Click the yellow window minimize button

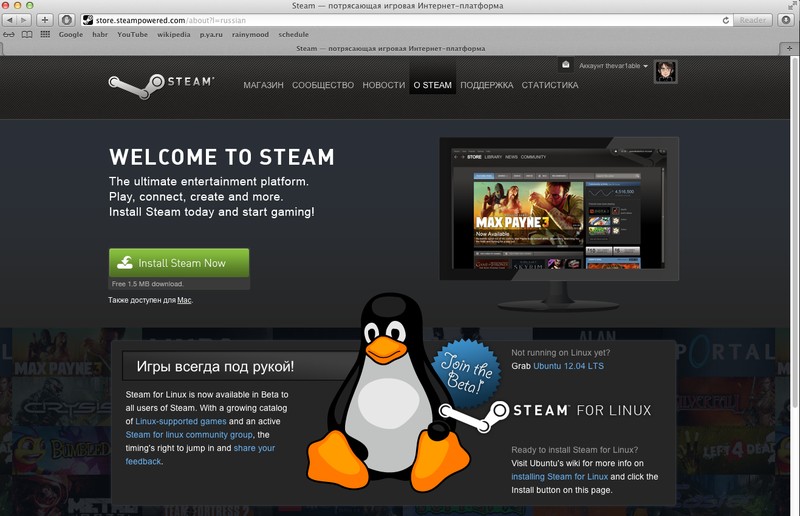[17, 5]
